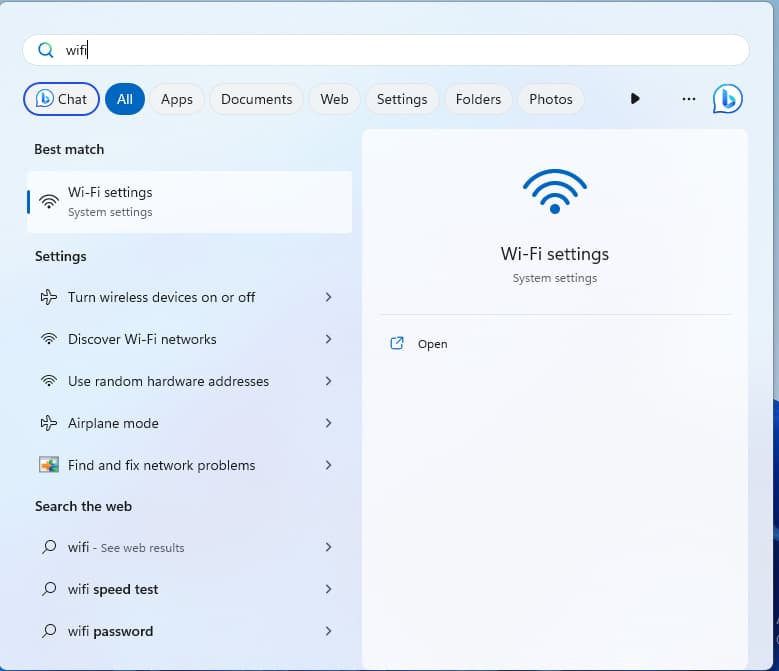Open 'Find and fix network problems' result
This screenshot has width=779, height=671.
click(187, 465)
